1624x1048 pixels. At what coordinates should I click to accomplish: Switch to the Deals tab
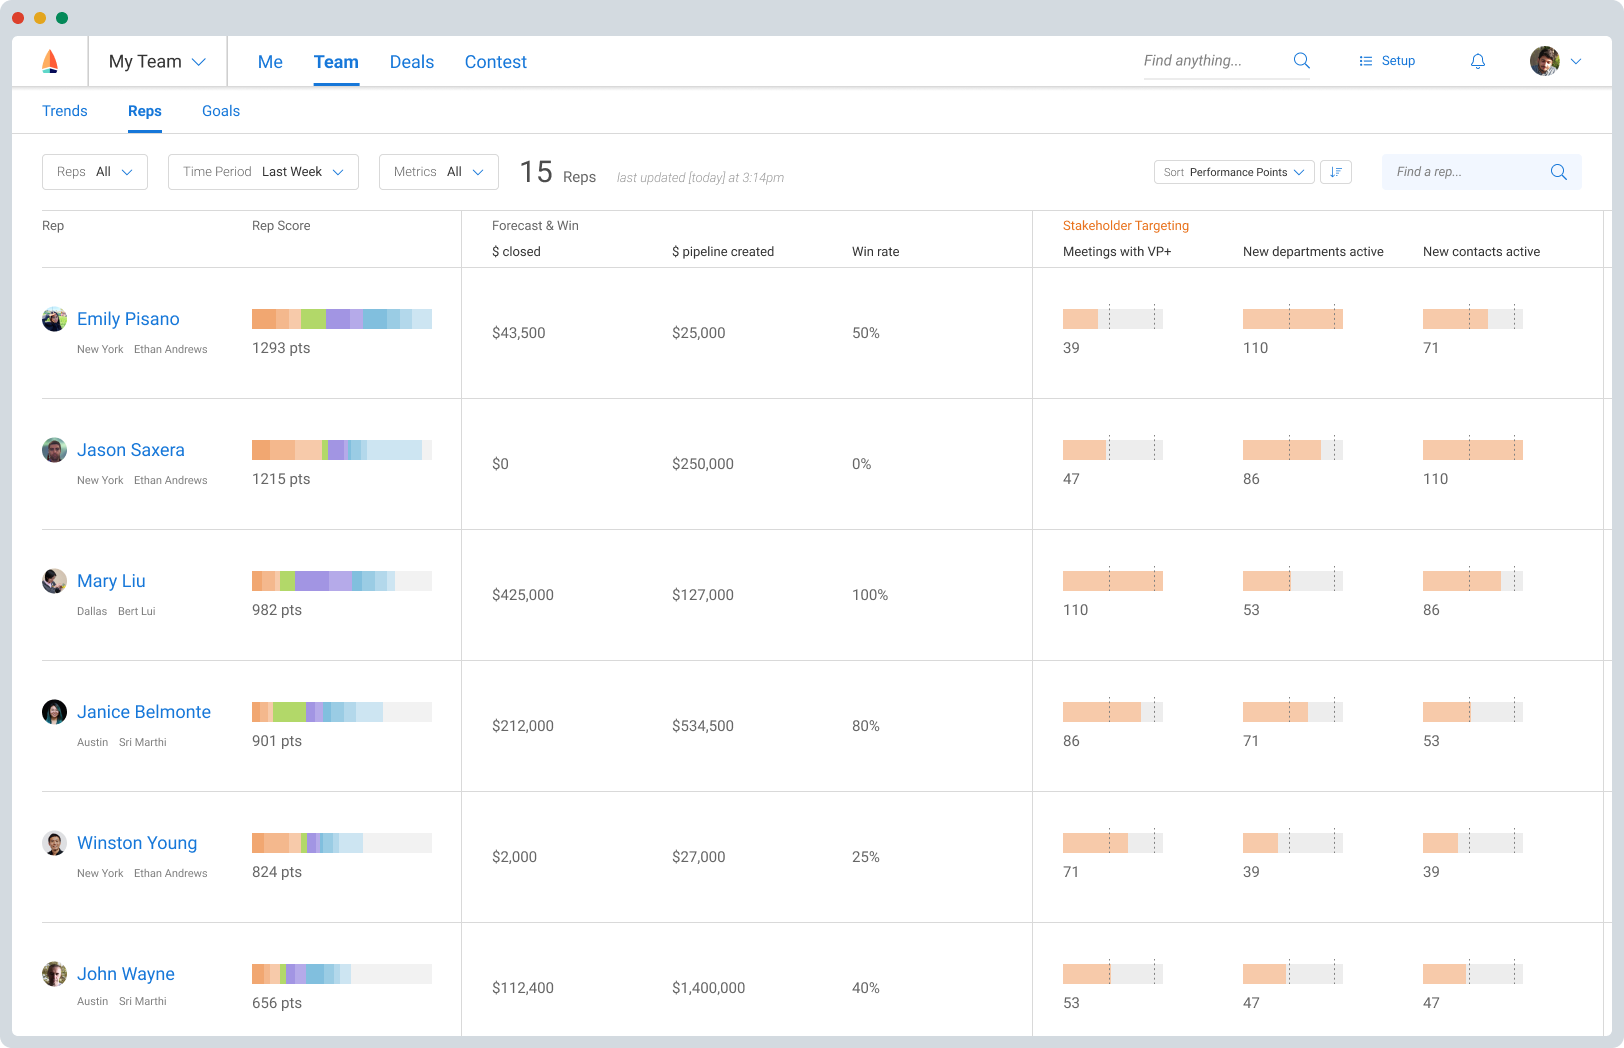411,62
